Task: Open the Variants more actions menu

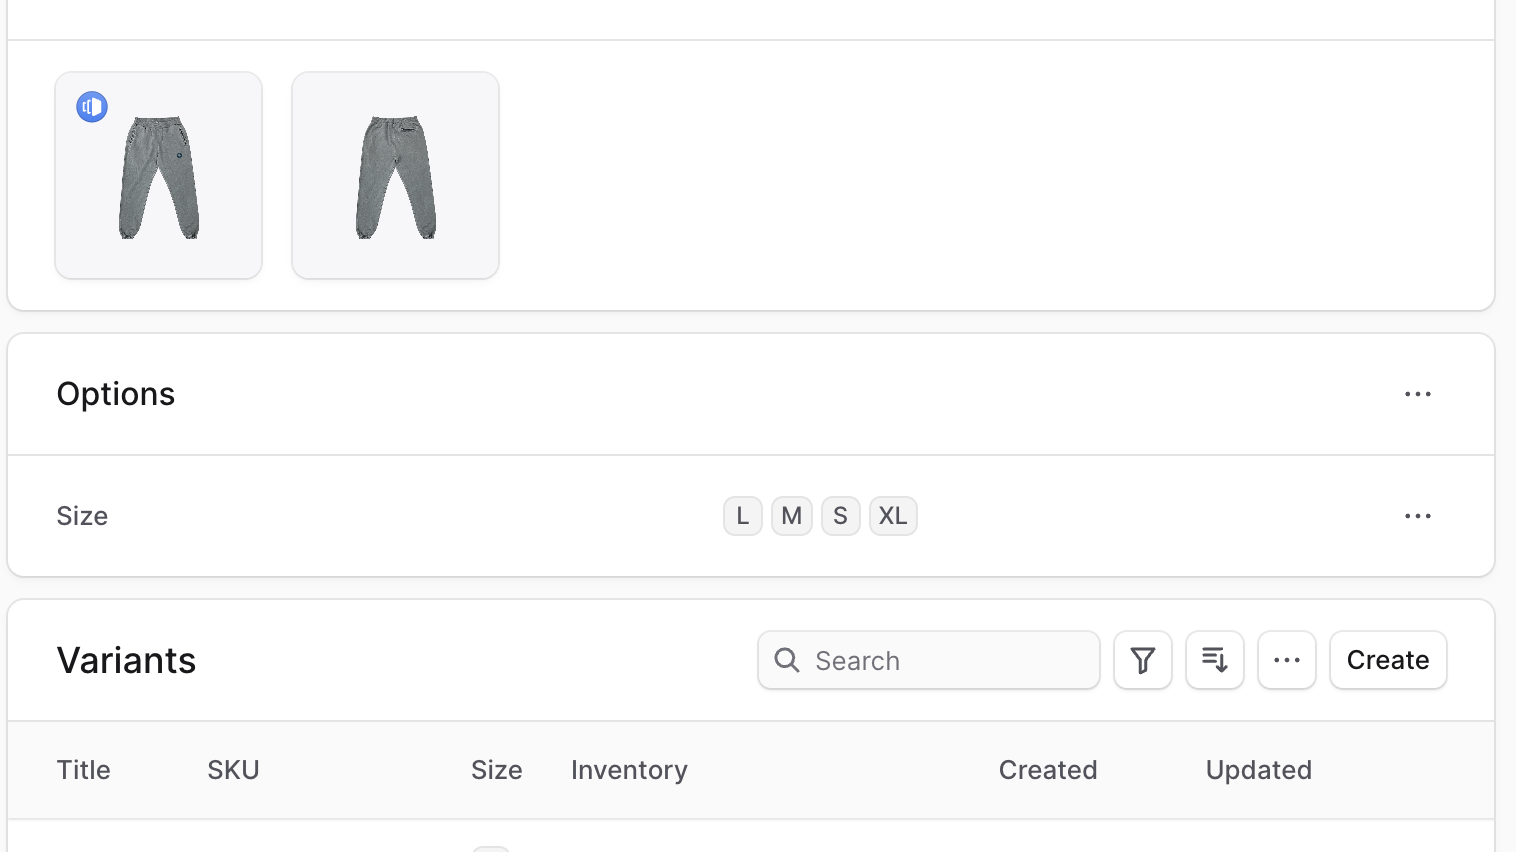Action: pyautogui.click(x=1287, y=660)
